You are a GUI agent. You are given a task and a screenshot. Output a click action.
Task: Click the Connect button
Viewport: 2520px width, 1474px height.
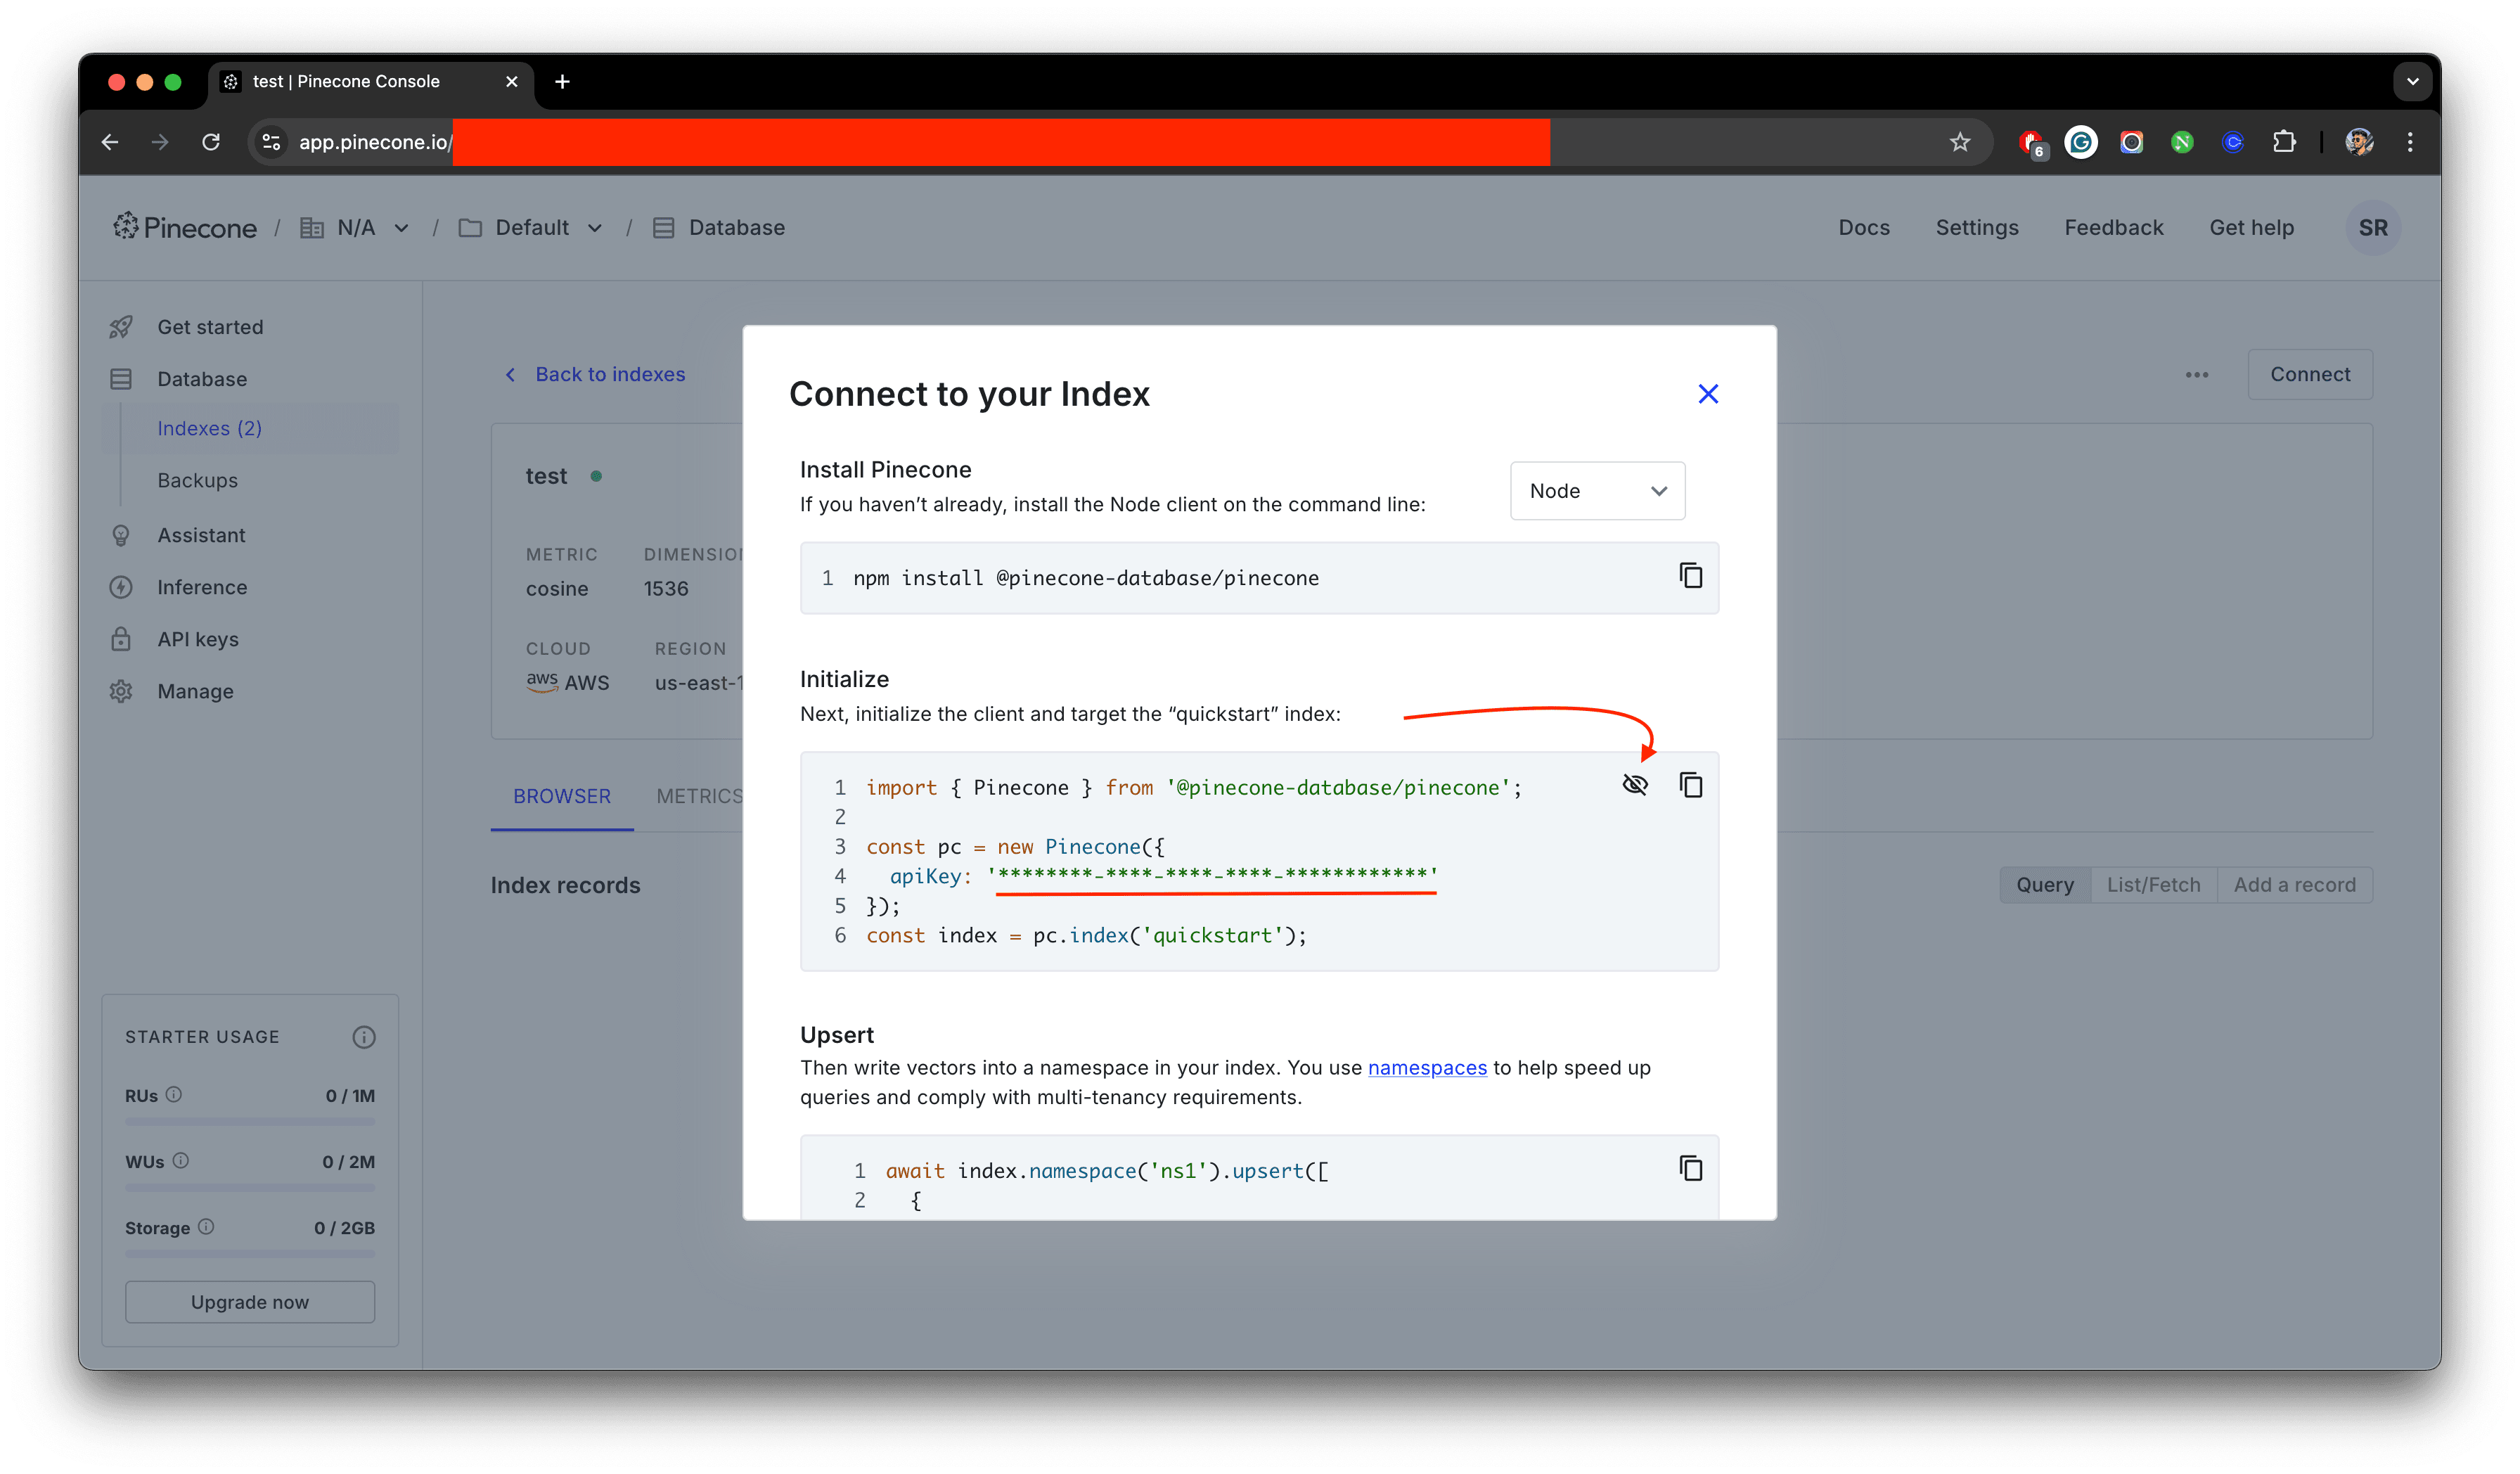pos(2310,374)
